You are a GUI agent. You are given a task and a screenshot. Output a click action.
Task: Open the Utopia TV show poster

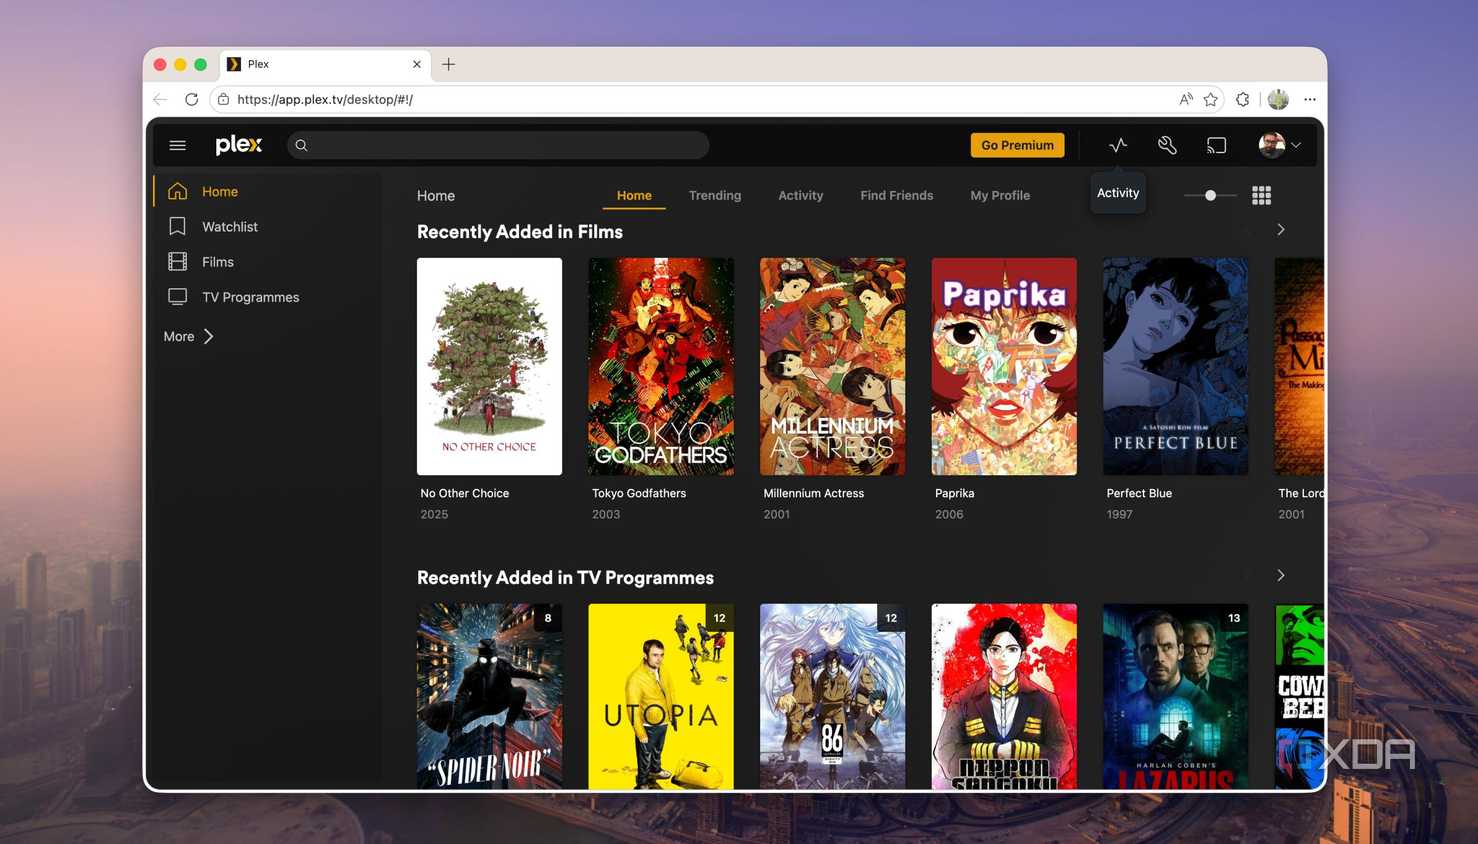[x=661, y=696]
